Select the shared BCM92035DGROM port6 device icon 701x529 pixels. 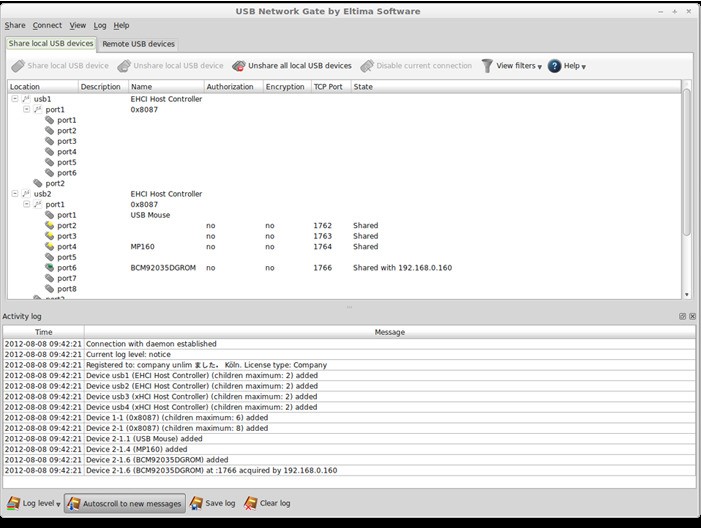point(49,268)
